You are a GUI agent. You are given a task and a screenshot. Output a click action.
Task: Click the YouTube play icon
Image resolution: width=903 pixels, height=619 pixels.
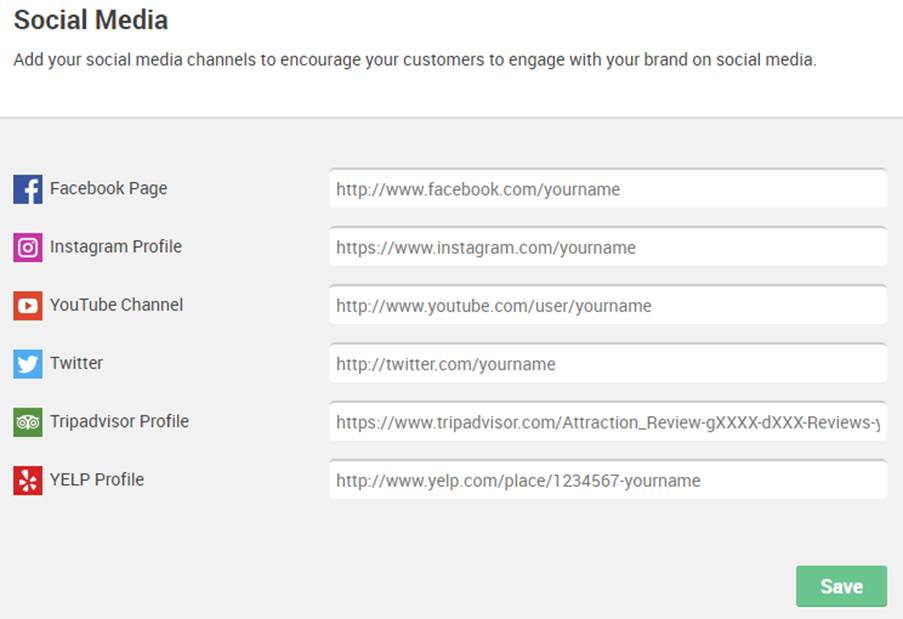pos(28,305)
